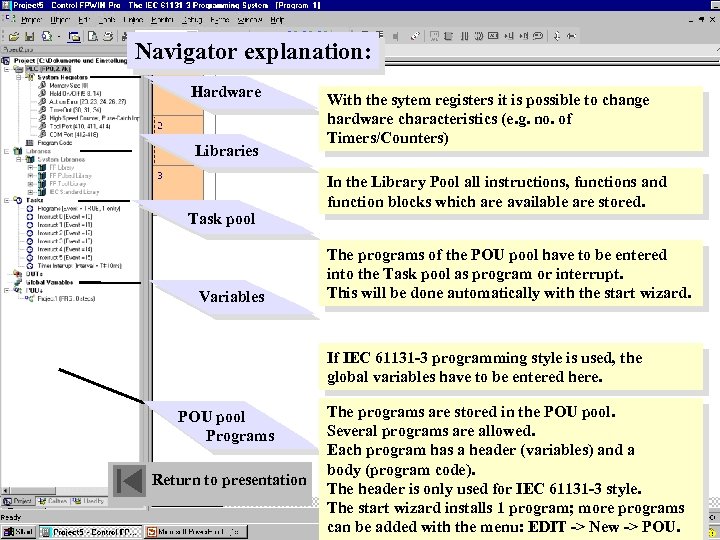Screen dimensions: 720x540
Task: Open the Project menu
Action: click(31, 20)
